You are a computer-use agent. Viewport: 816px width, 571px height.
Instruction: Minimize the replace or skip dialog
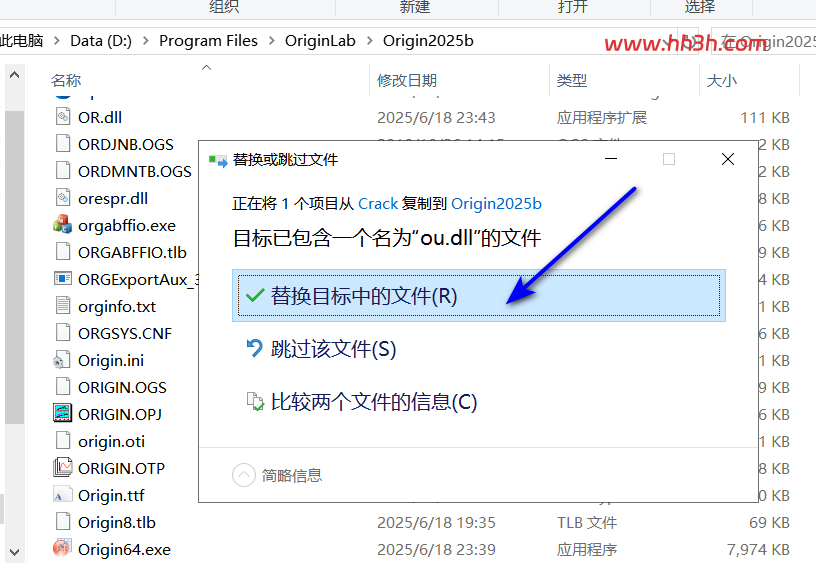[611, 159]
